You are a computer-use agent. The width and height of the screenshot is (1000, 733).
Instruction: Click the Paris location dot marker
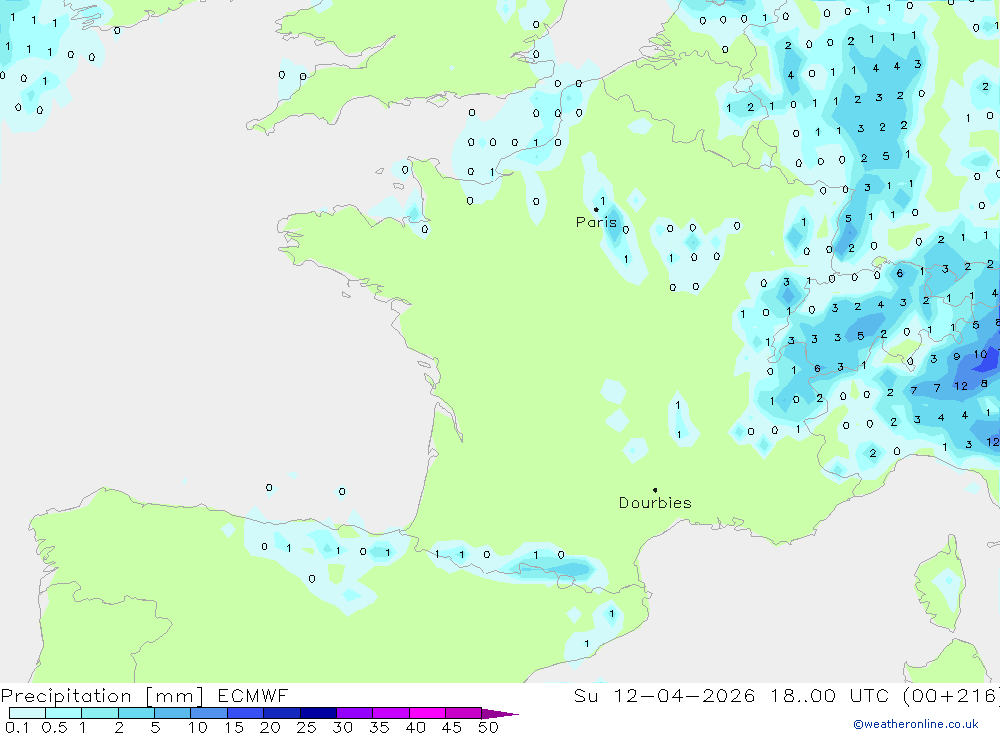pos(596,209)
